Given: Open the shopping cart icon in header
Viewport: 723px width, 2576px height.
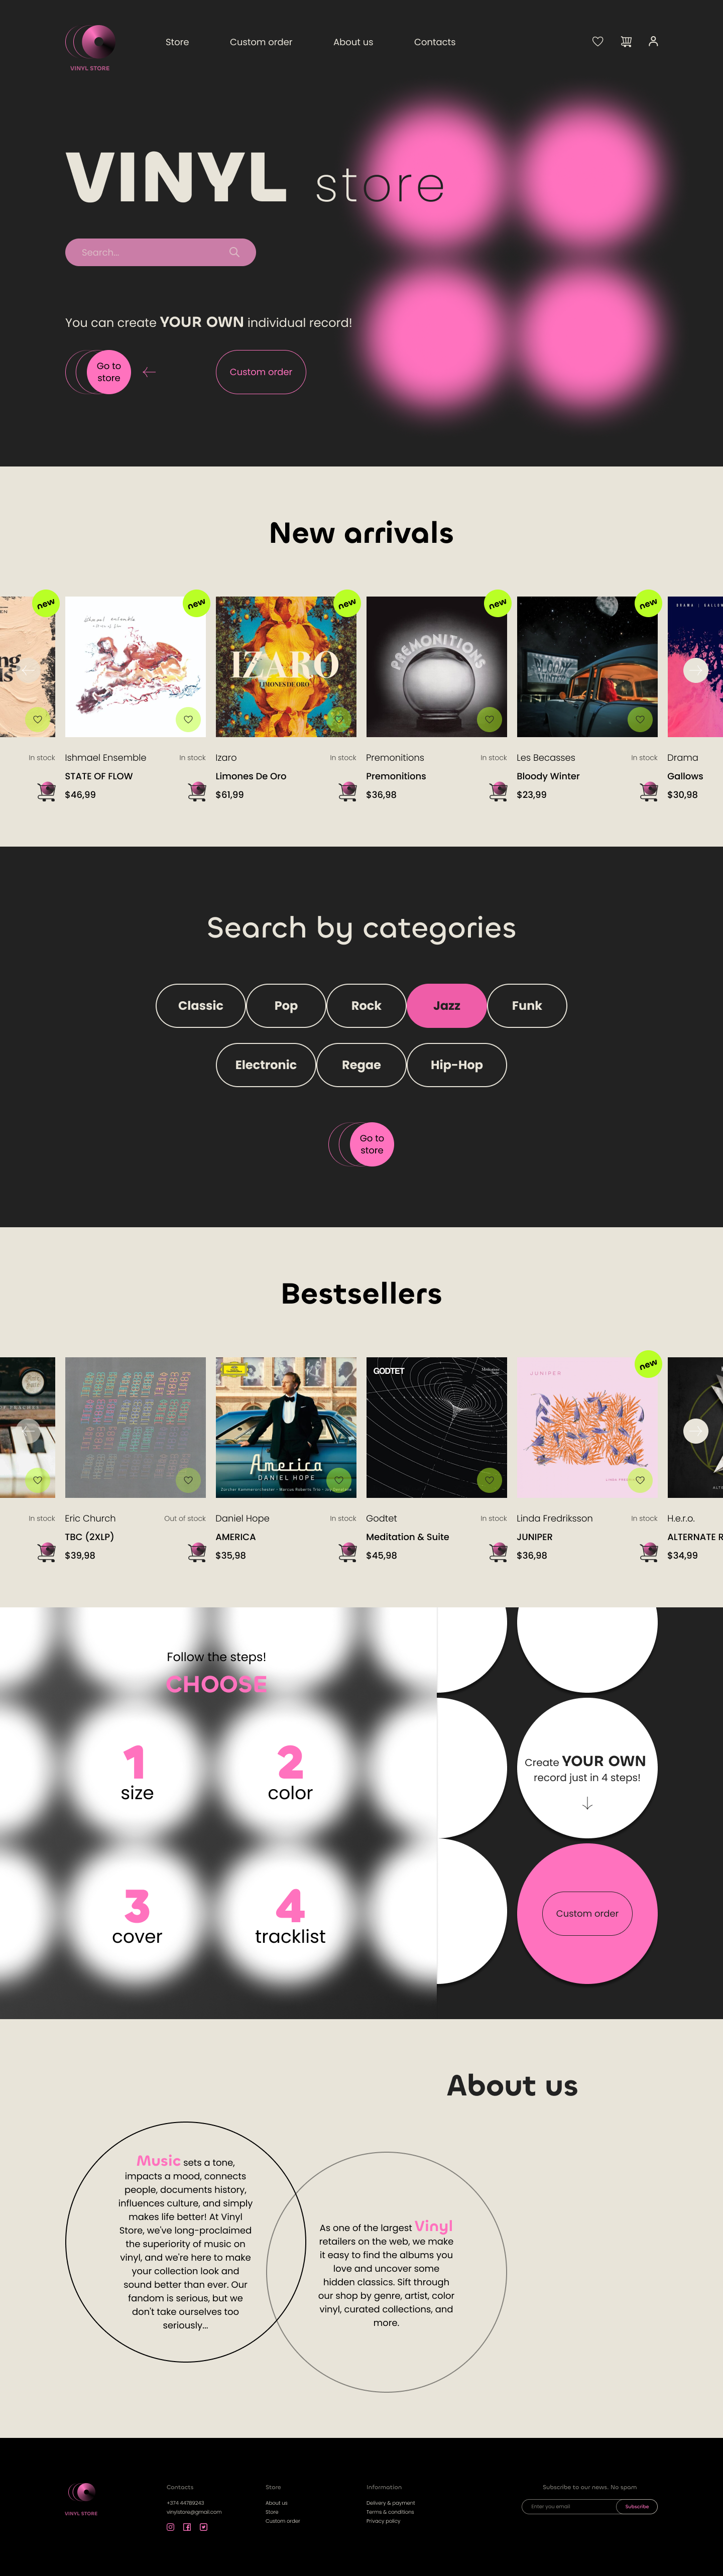Looking at the screenshot, I should [x=626, y=42].
